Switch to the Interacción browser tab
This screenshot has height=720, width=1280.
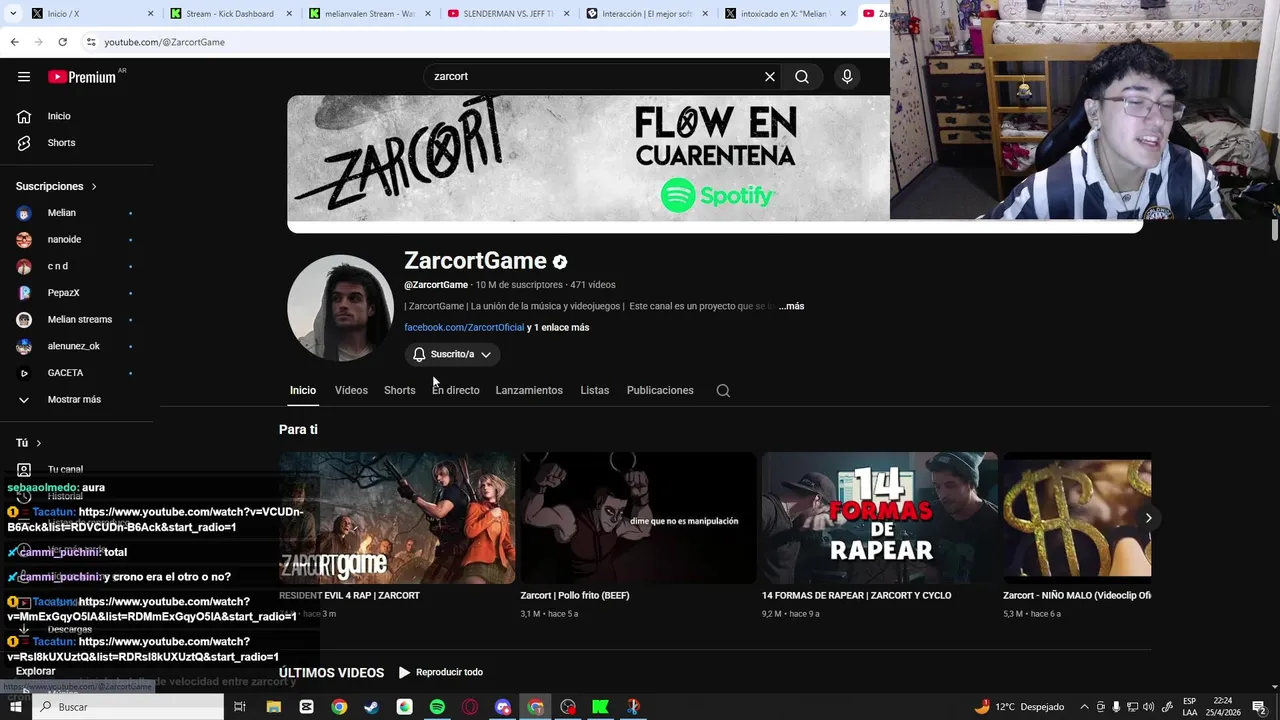[646, 14]
